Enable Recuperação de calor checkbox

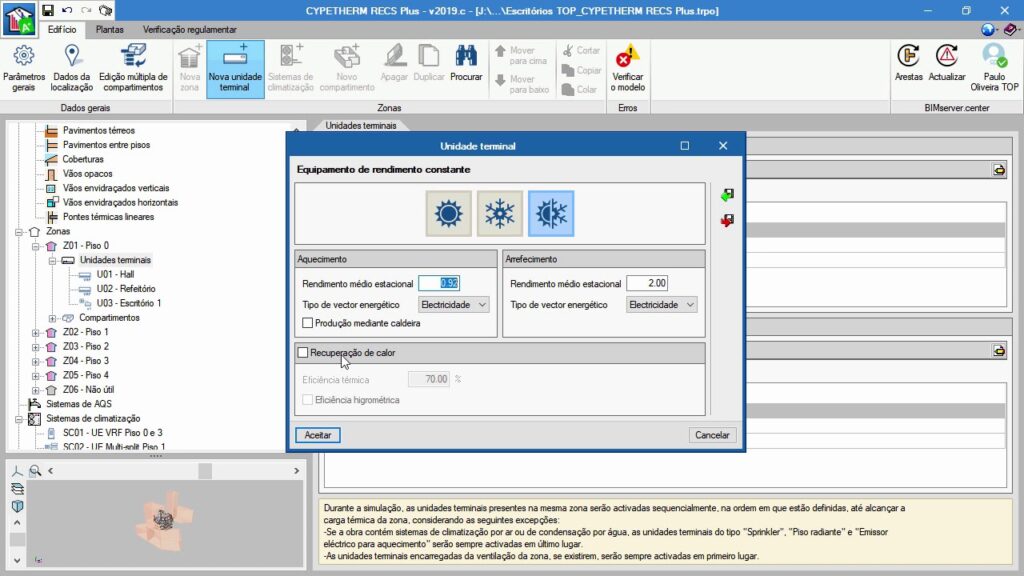(303, 353)
